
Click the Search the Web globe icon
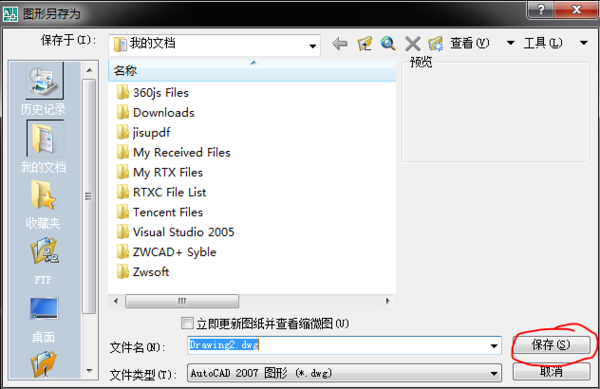(x=388, y=44)
